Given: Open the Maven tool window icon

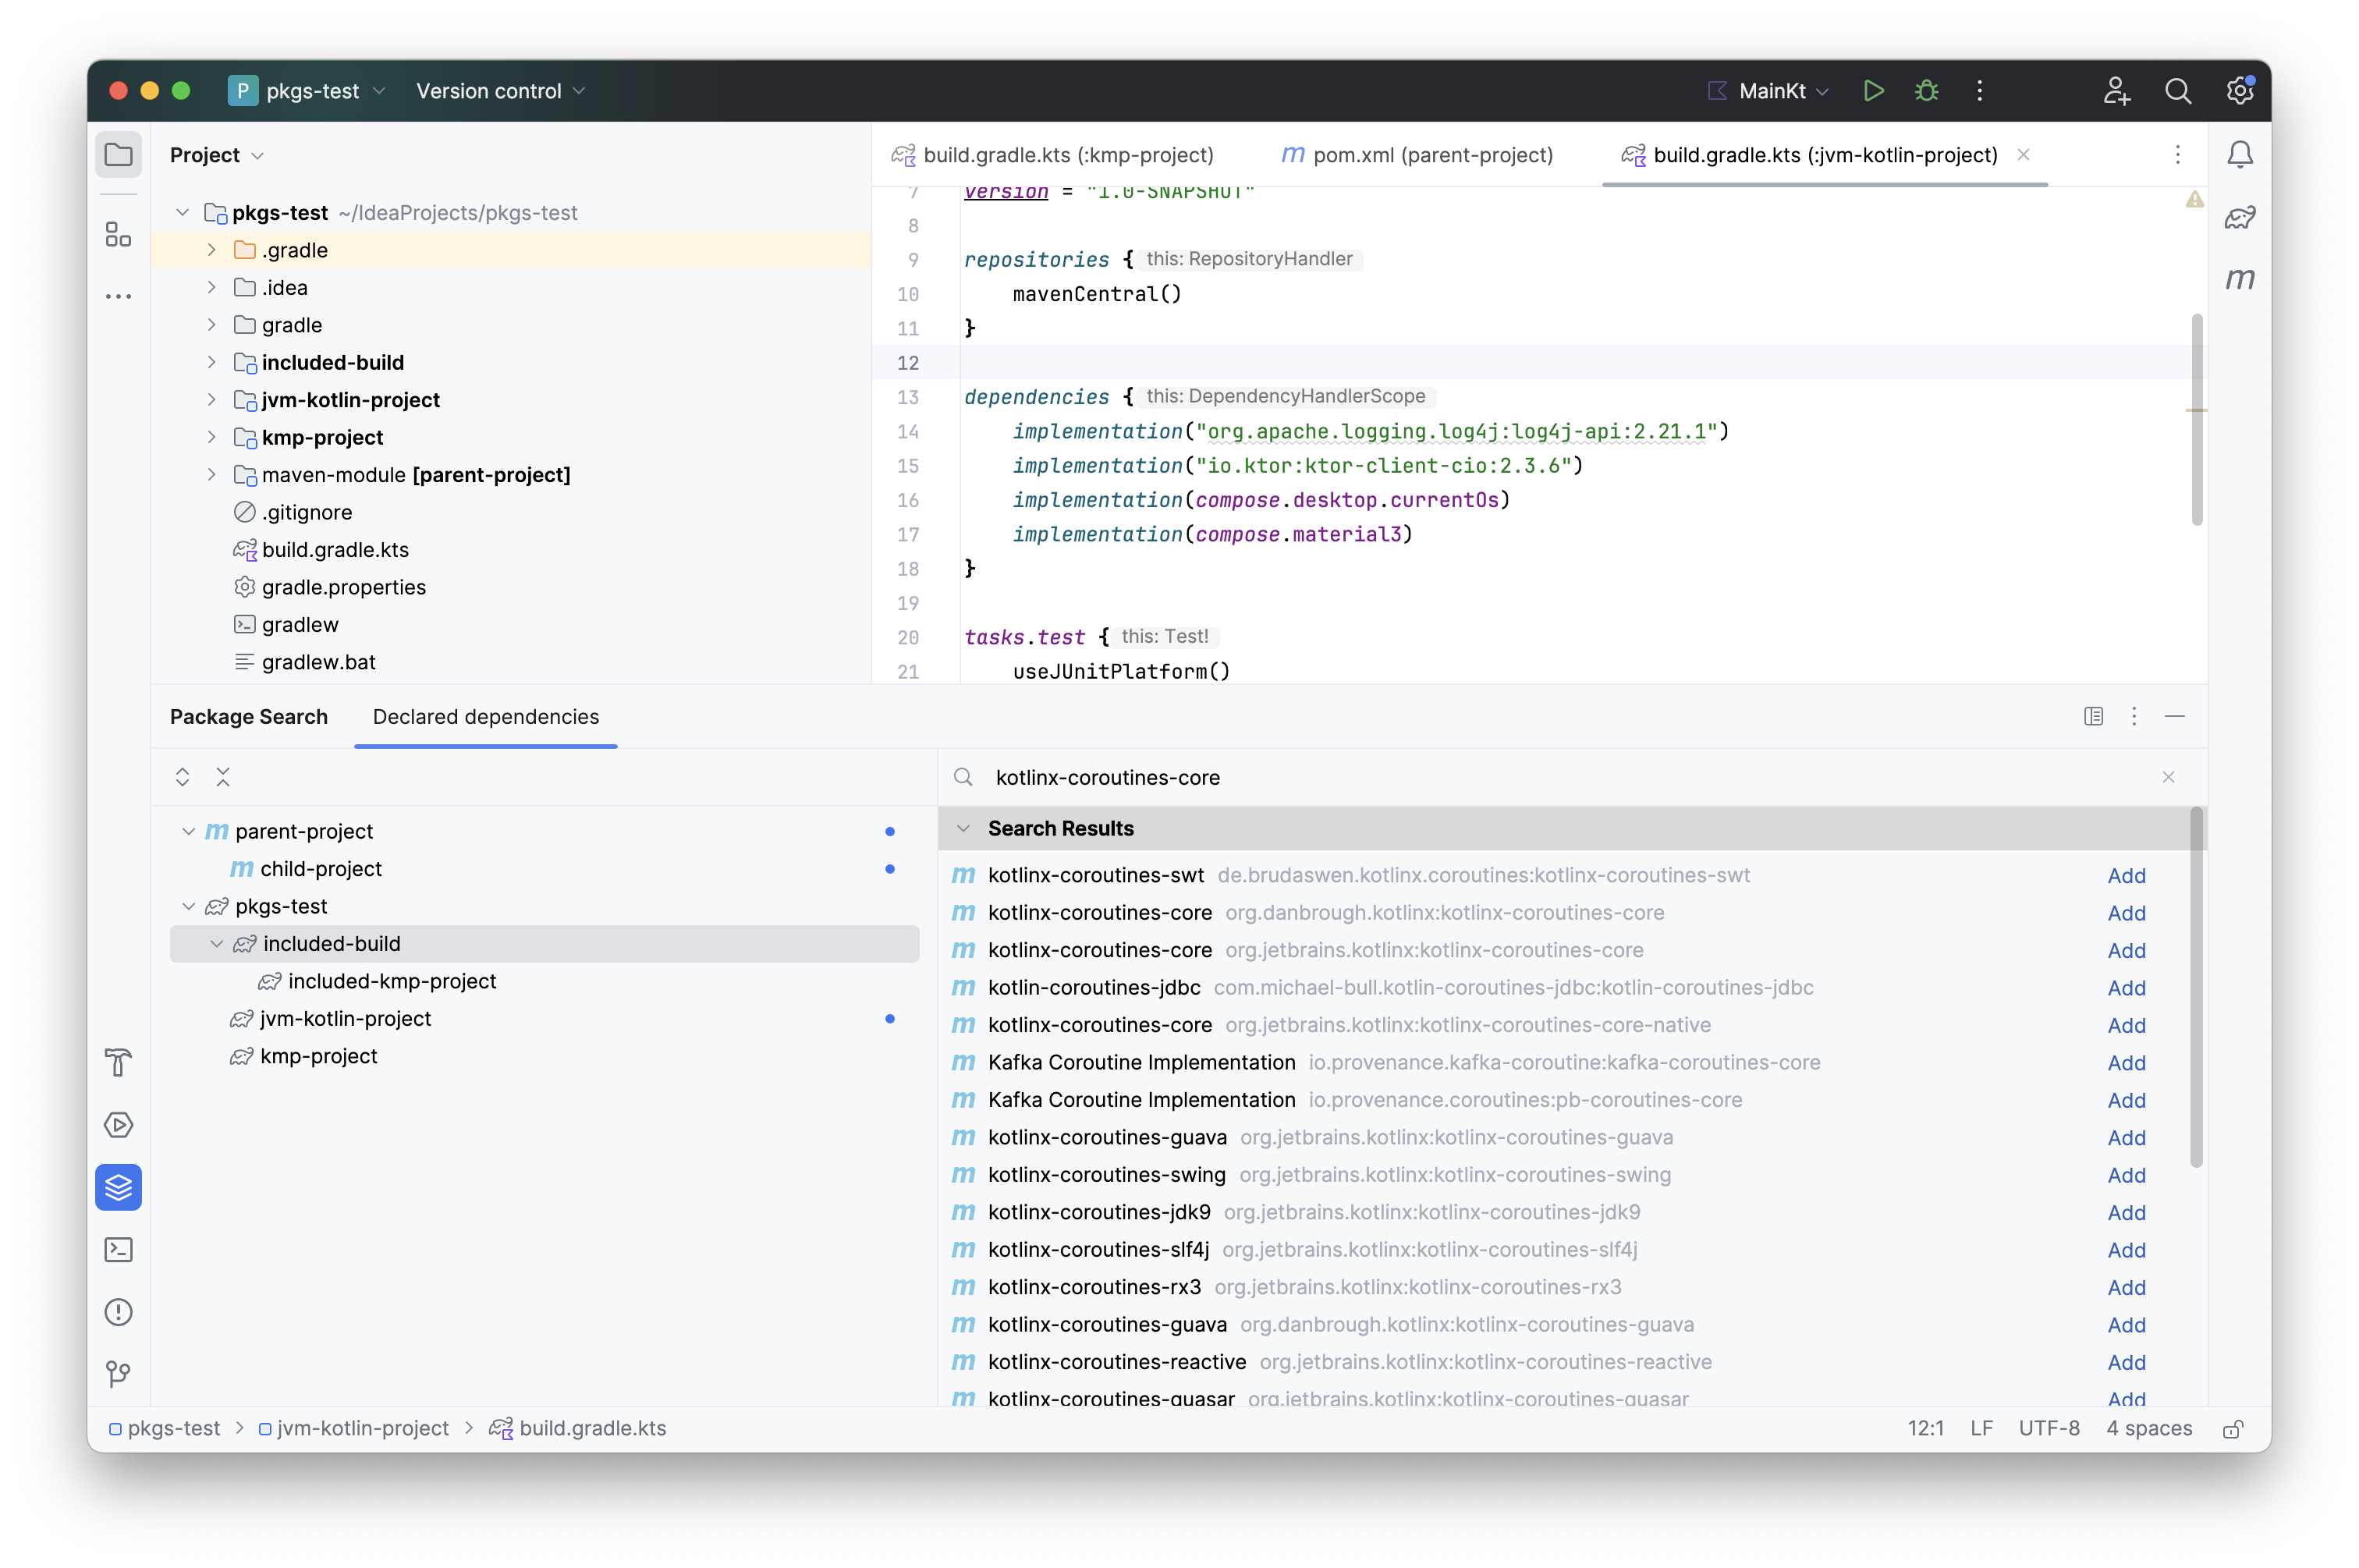Looking at the screenshot, I should click(x=2240, y=279).
